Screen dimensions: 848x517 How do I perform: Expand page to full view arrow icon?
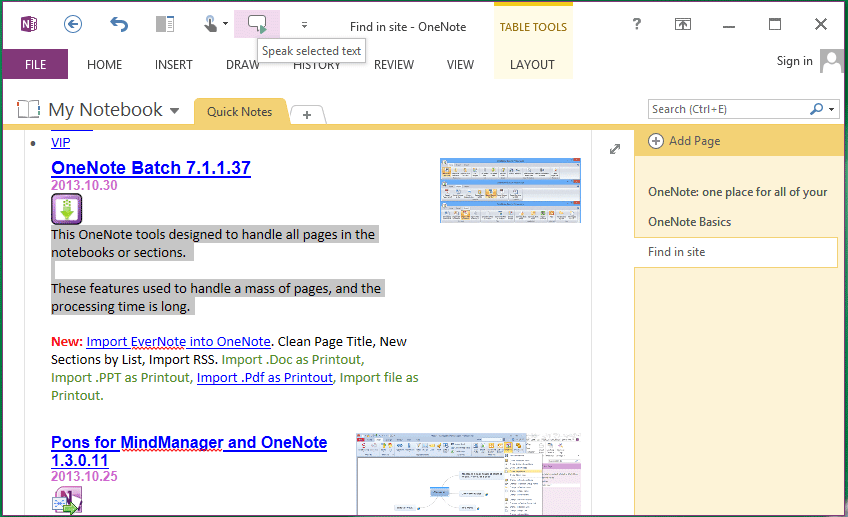click(615, 149)
